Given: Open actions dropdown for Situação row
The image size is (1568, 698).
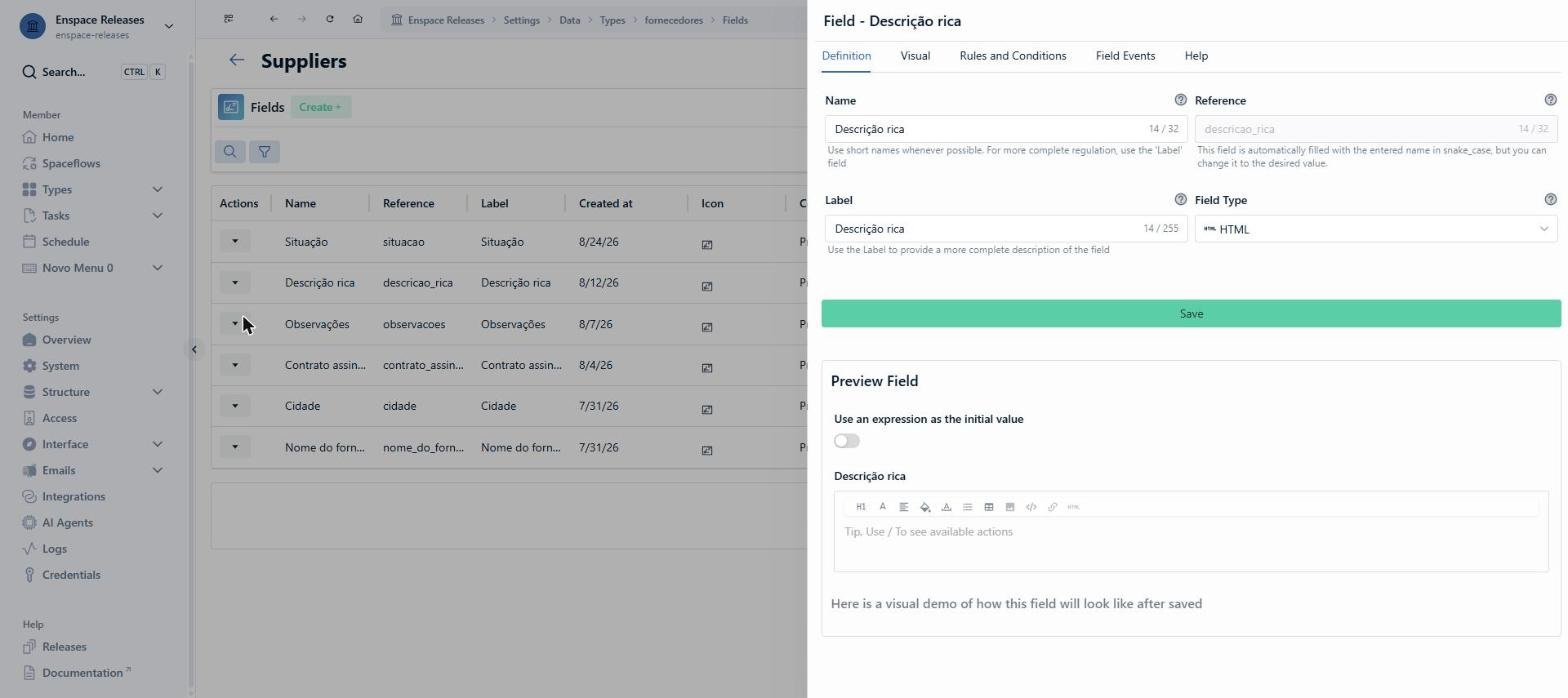Looking at the screenshot, I should coord(235,241).
